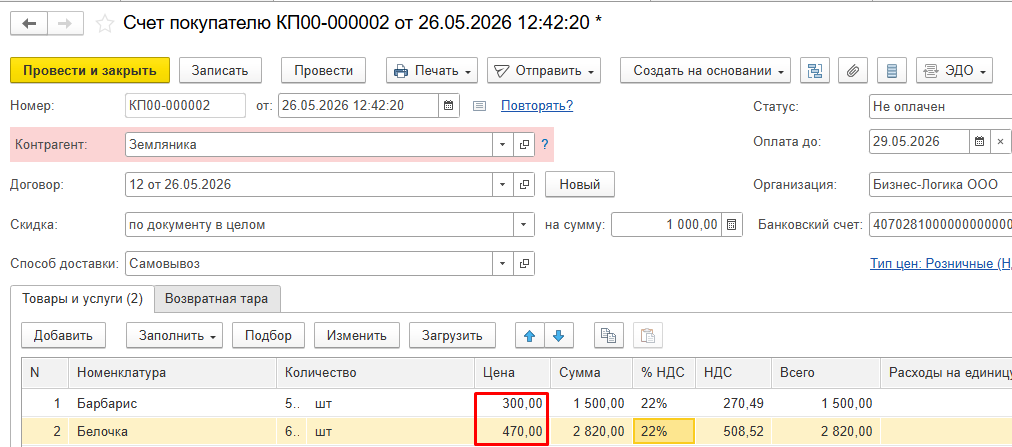Screen dimensions: 1012x447
Task: Expand Отправить dropdown menu
Action: point(543,70)
